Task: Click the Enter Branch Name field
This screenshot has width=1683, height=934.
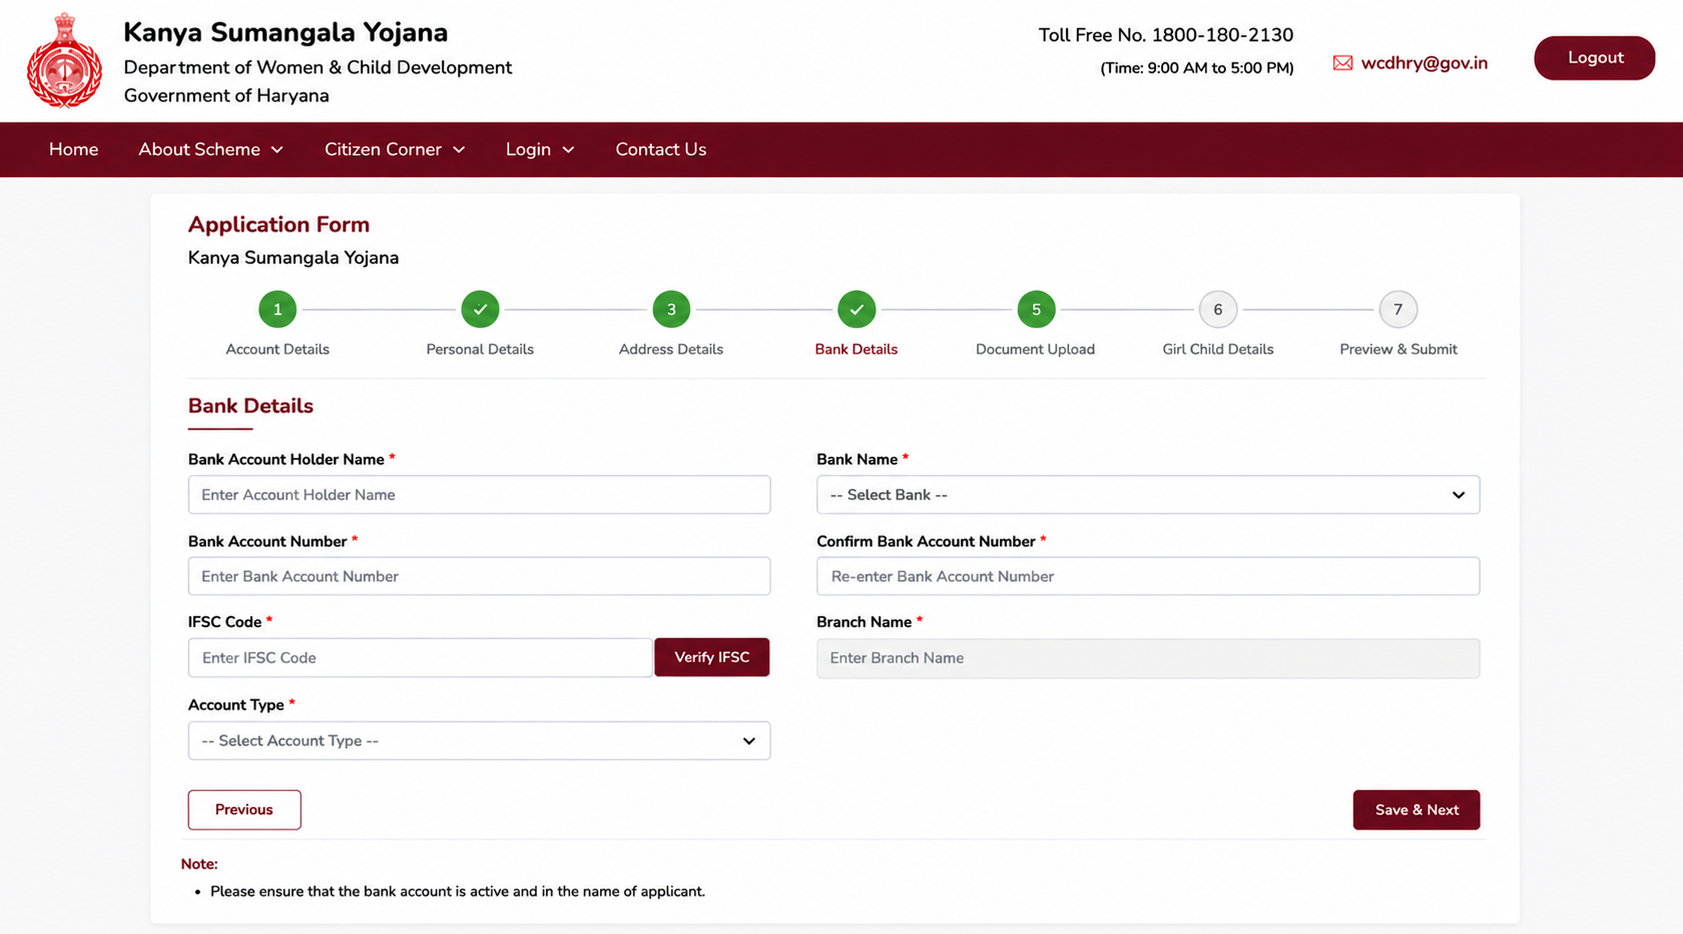Action: click(x=1148, y=658)
